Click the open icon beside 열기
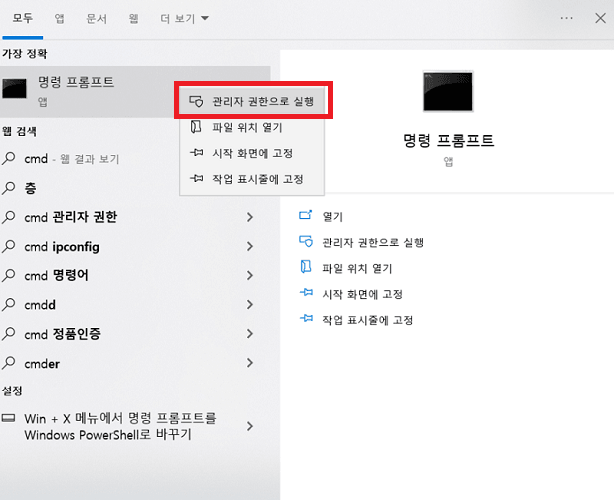Image resolution: width=614 pixels, height=500 pixels. (306, 215)
